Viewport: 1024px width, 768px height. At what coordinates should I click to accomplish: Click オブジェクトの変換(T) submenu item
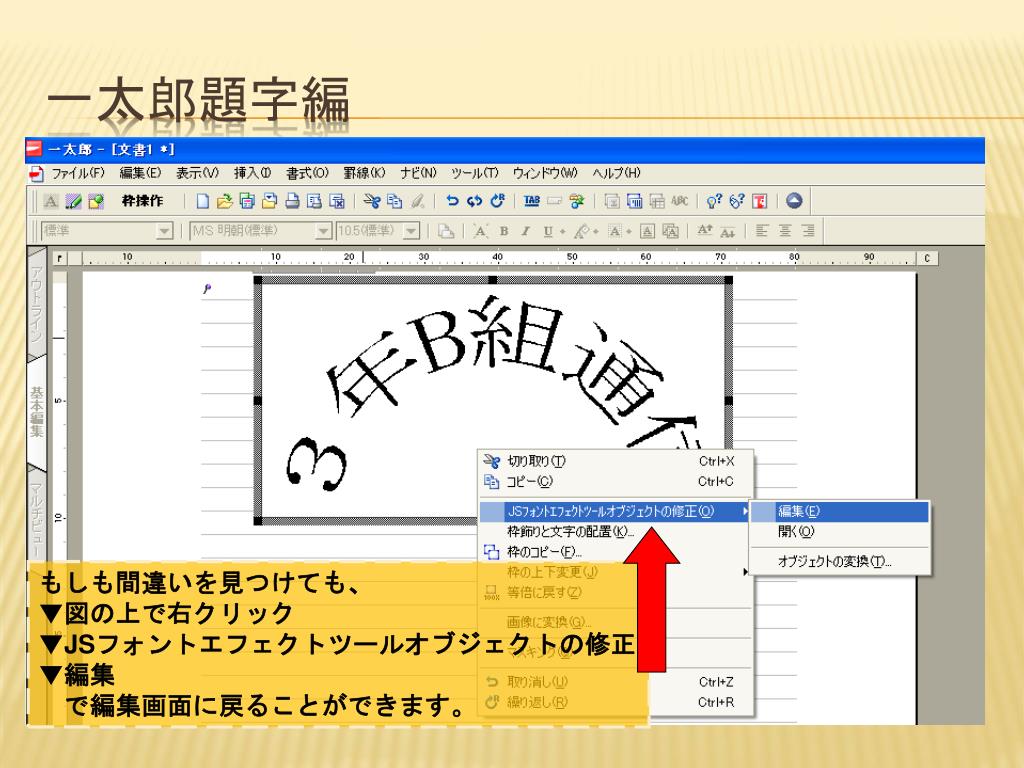tap(839, 561)
